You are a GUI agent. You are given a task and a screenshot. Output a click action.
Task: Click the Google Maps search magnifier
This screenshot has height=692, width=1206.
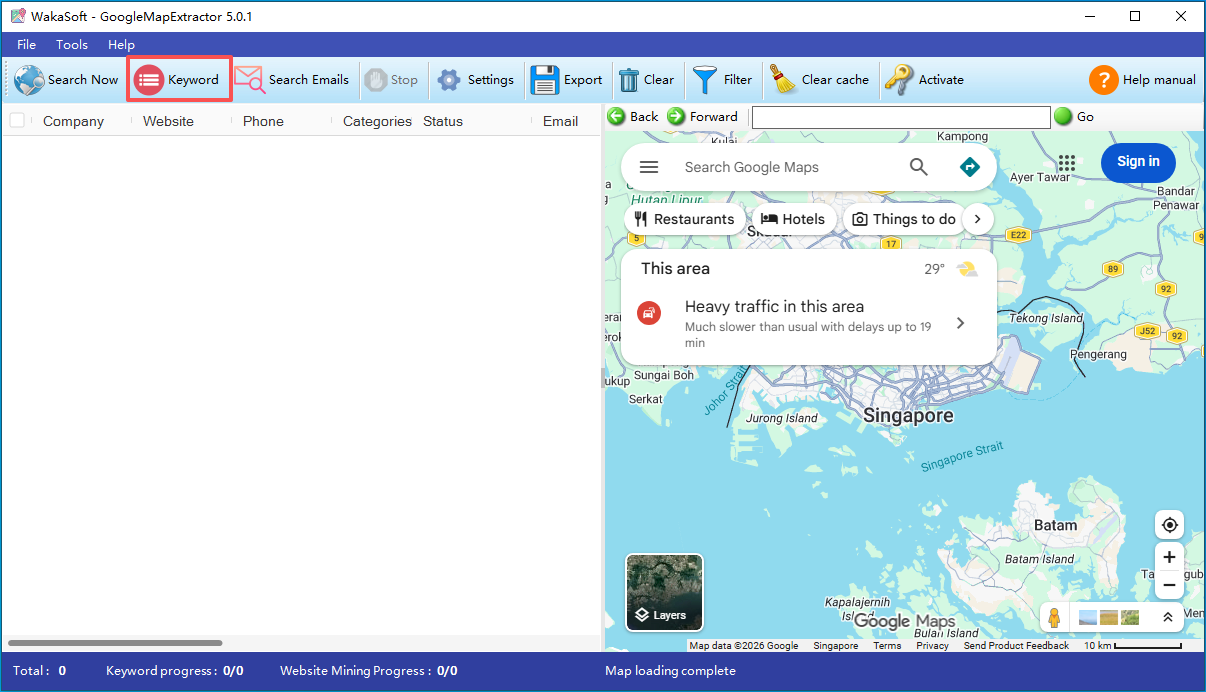(x=919, y=167)
